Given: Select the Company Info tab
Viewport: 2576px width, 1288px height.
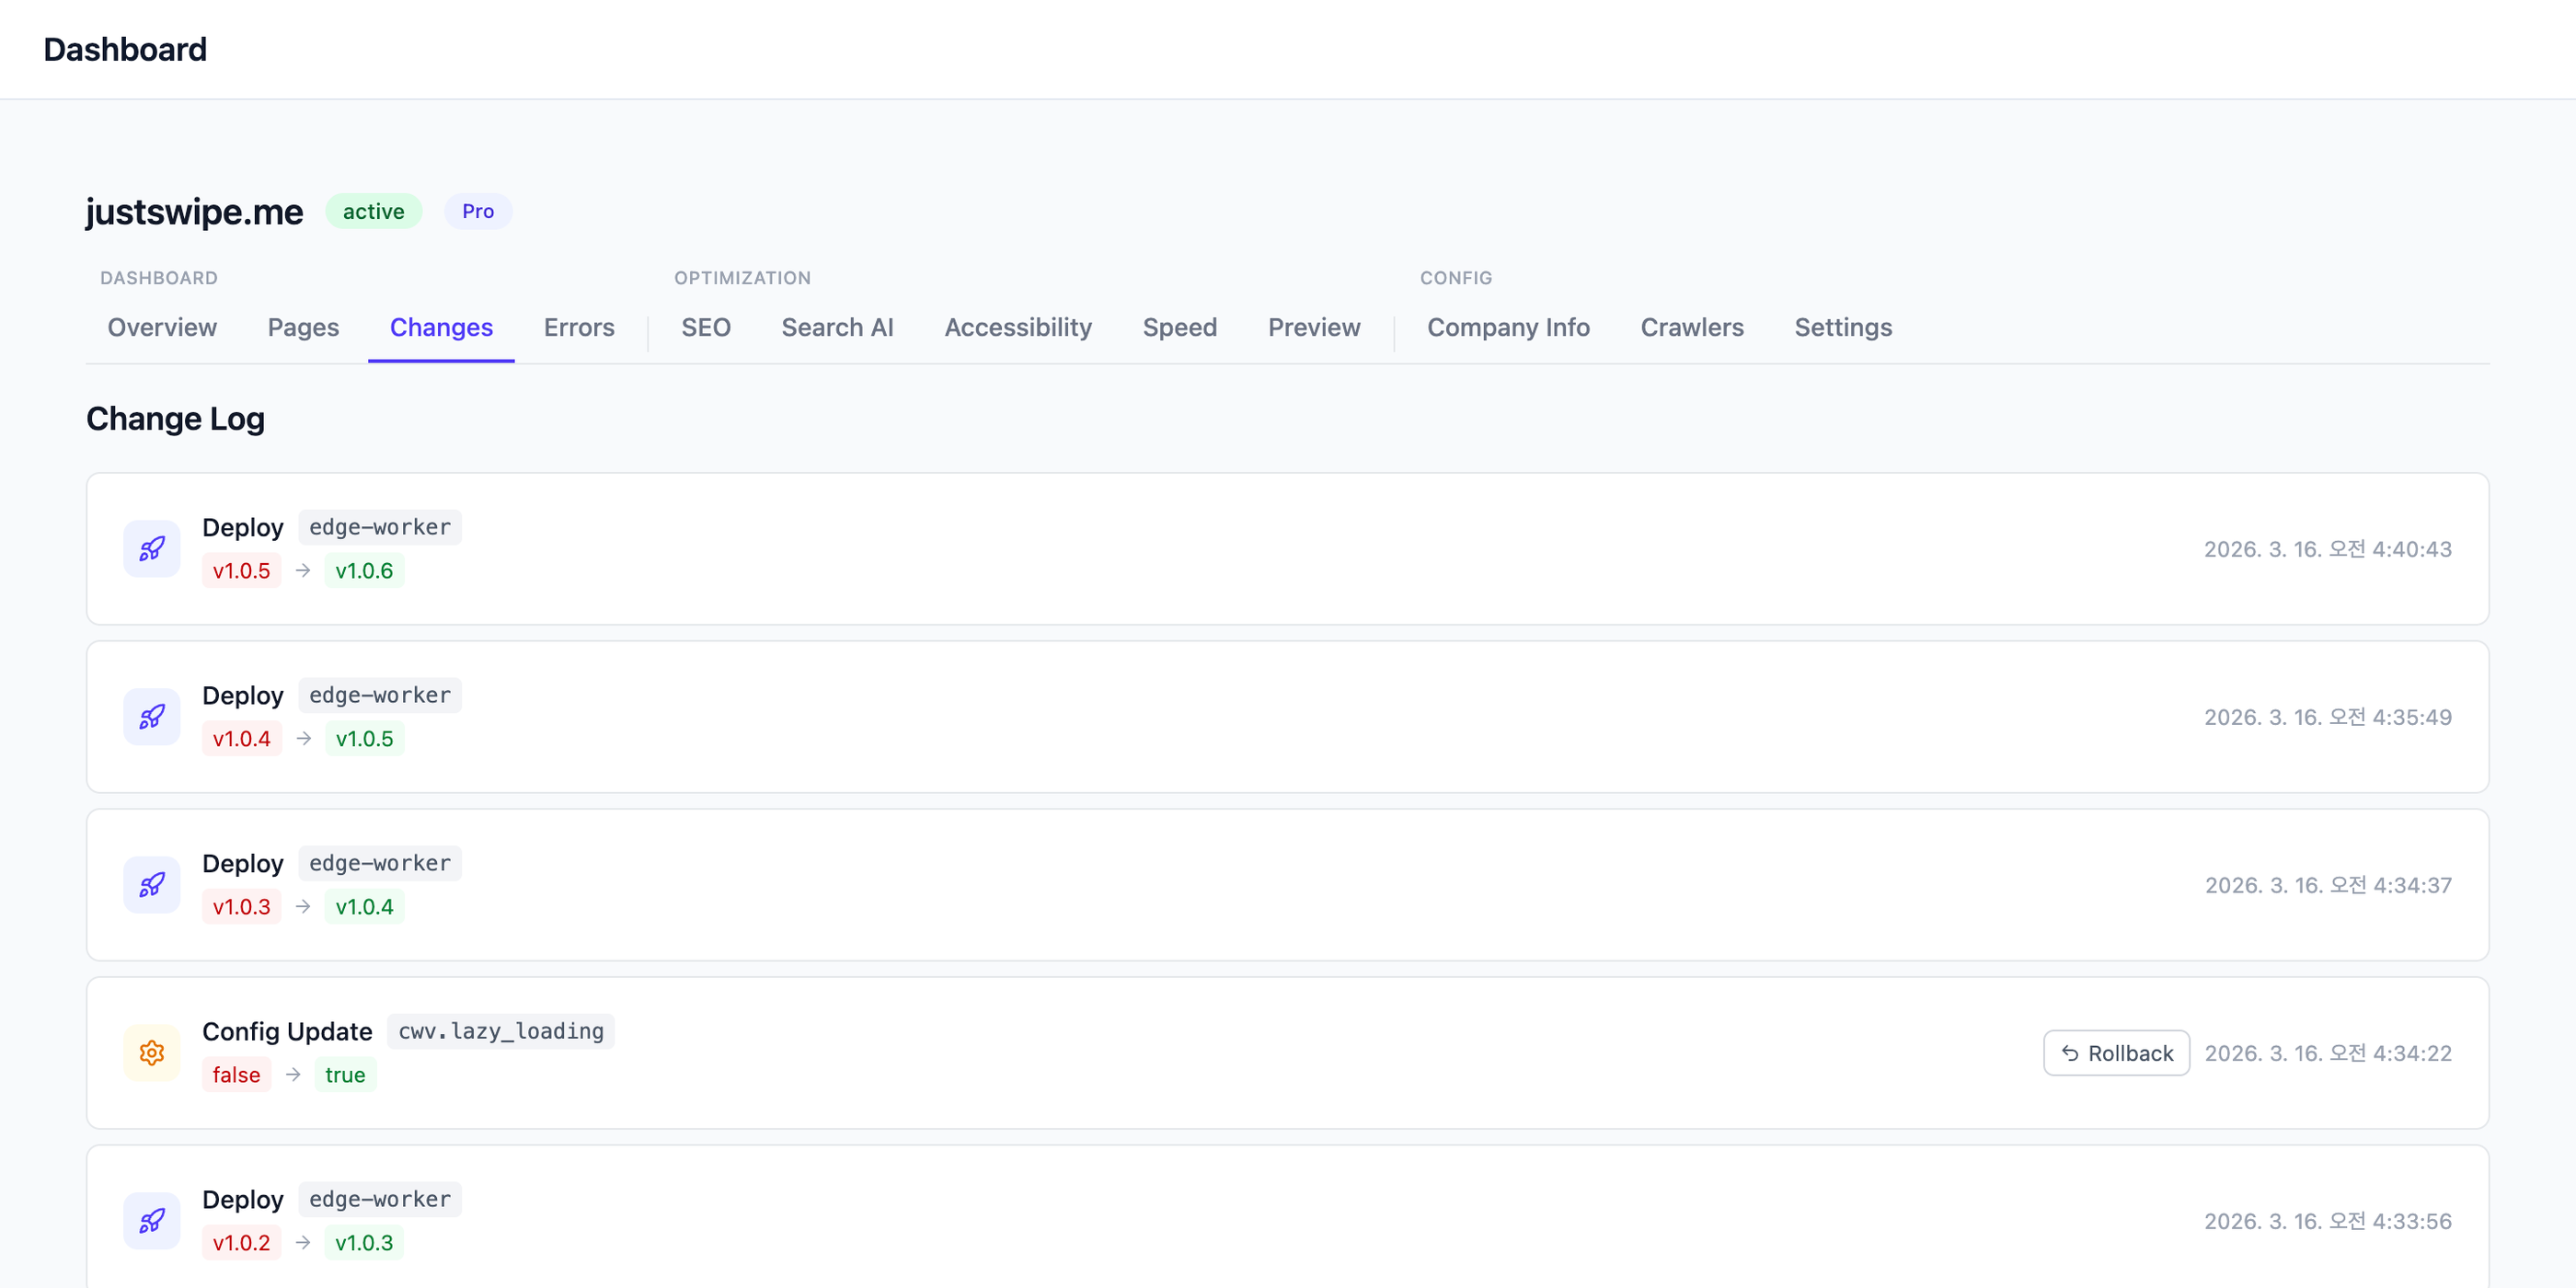Looking at the screenshot, I should 1508,328.
